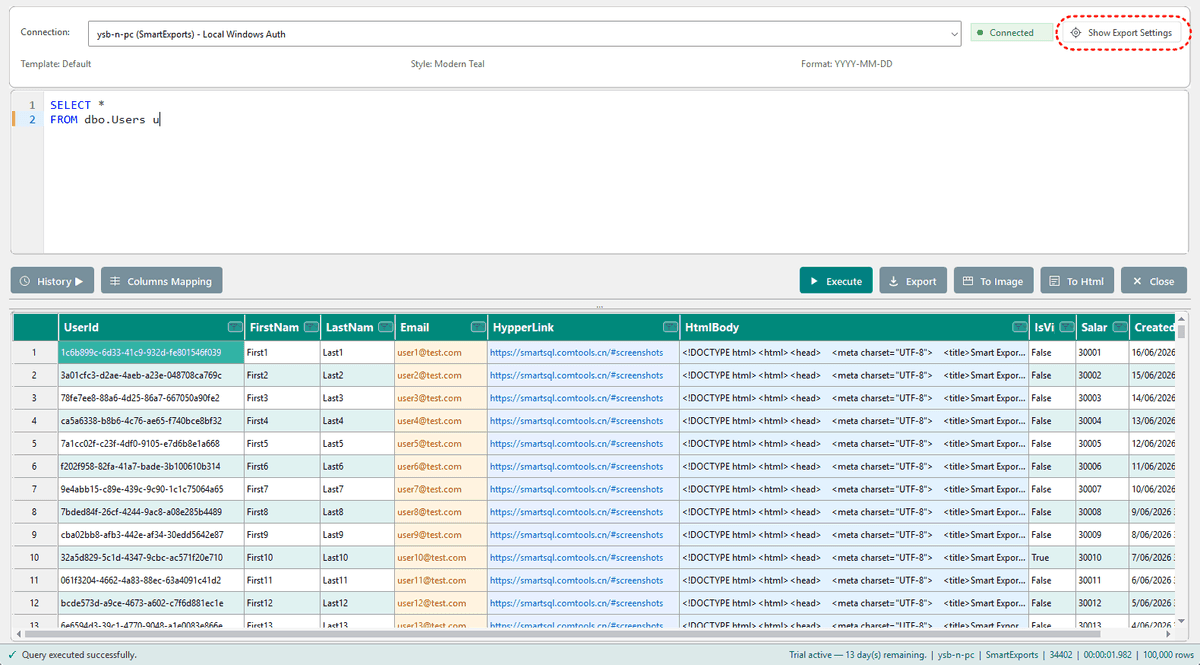Click 'Query executed successfully.' status text
This screenshot has width=1200, height=665.
[79, 655]
